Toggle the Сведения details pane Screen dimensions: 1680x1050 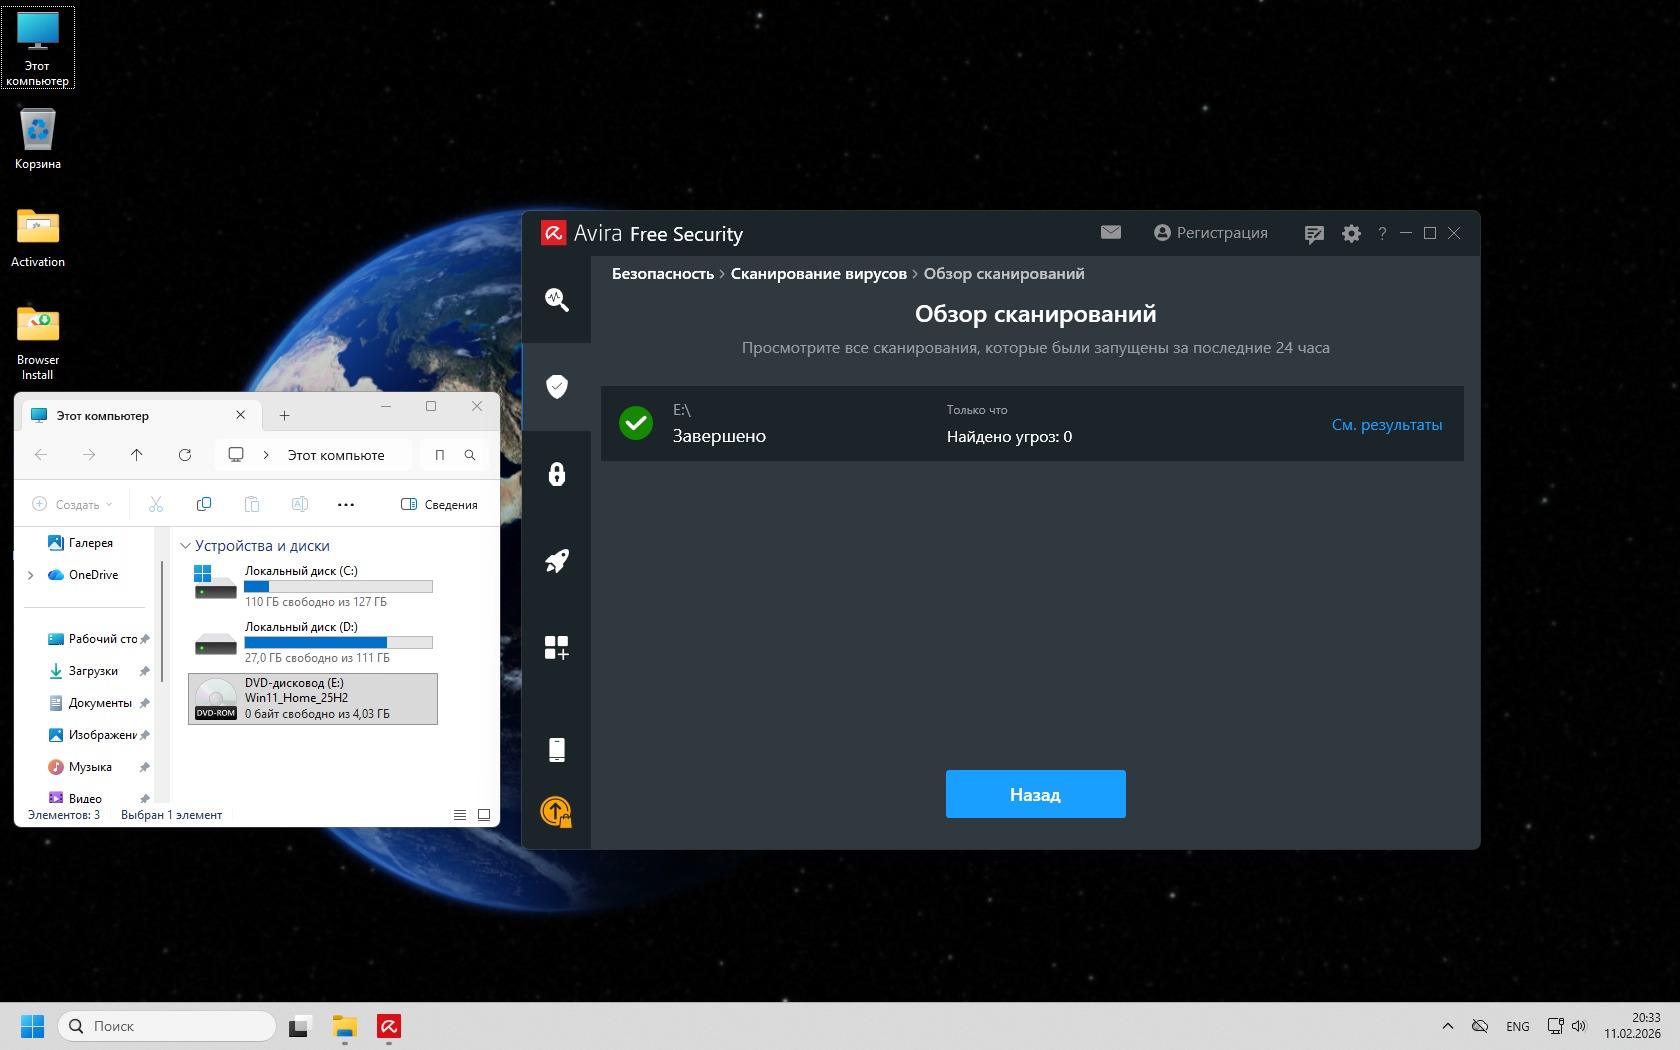pos(439,505)
